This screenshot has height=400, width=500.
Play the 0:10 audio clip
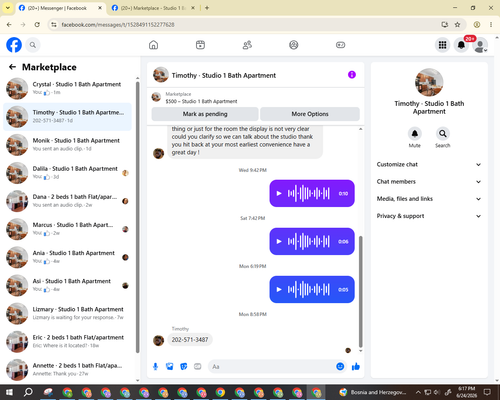[279, 193]
